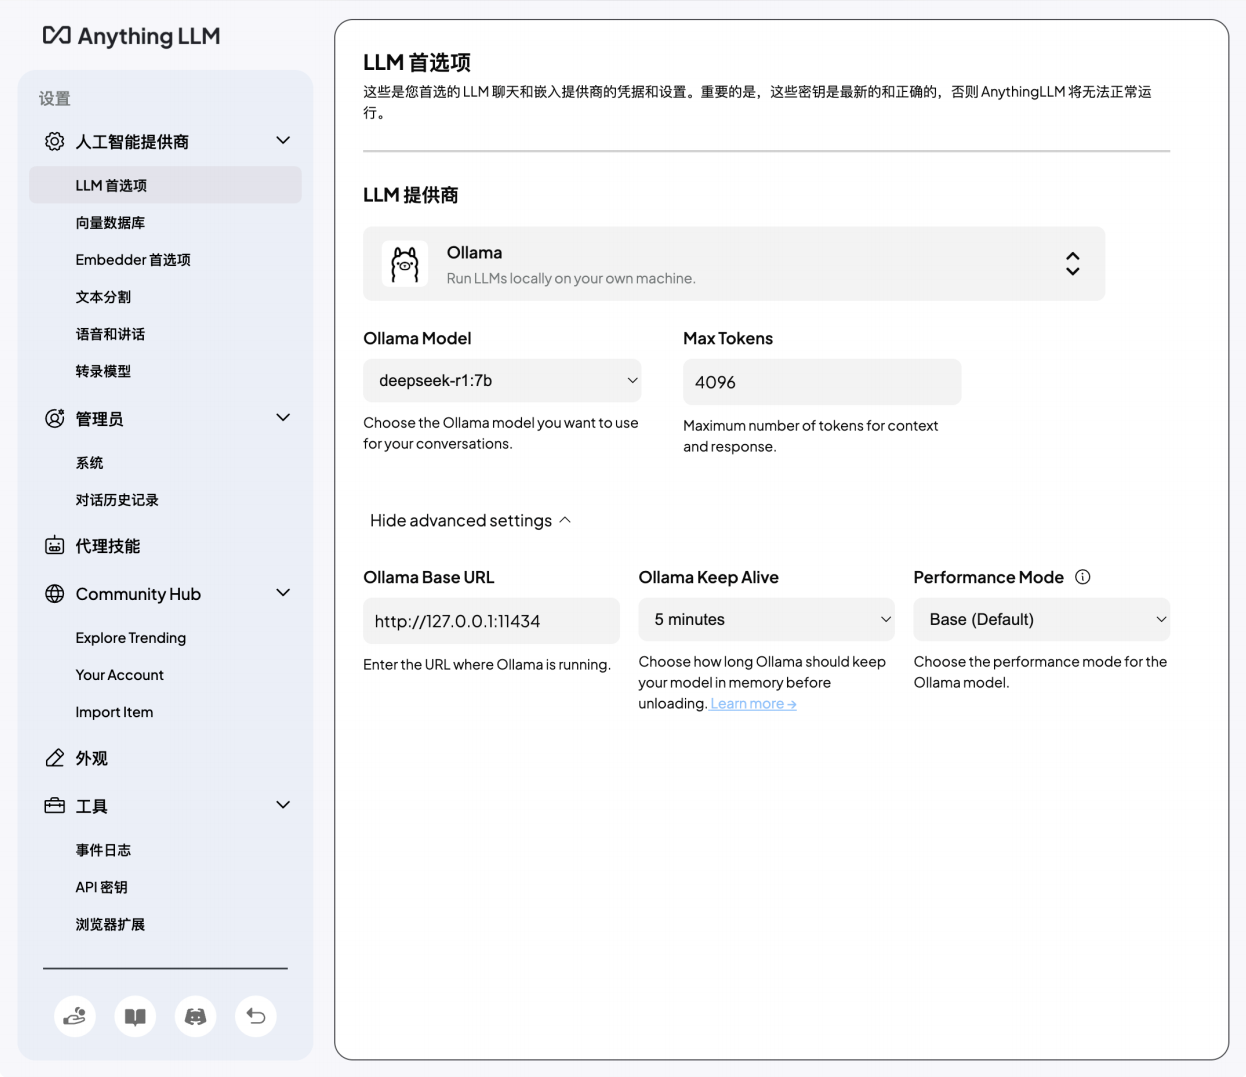This screenshot has width=1246, height=1077.
Task: Click the Max Tokens input field
Action: (x=822, y=382)
